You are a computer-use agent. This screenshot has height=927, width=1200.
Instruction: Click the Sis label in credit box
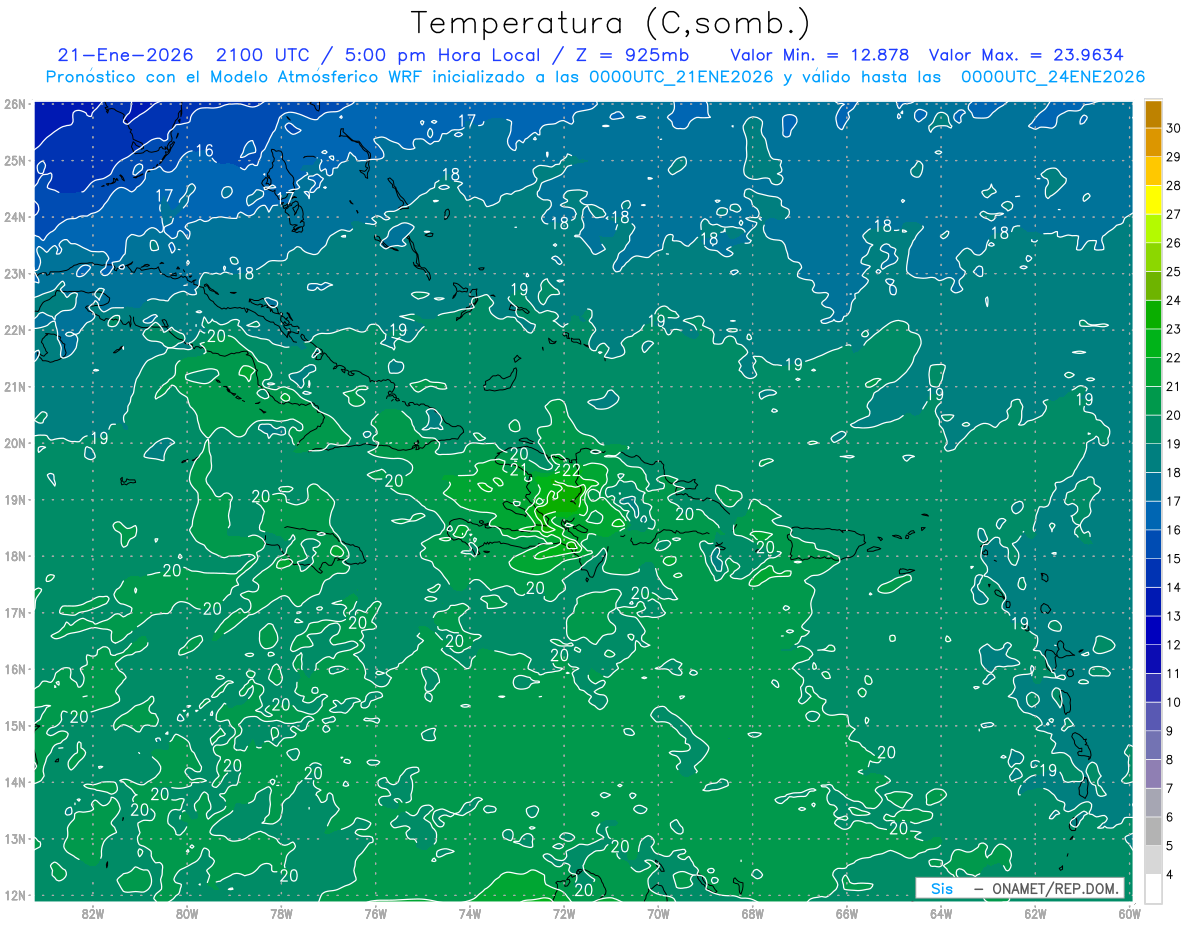click(x=942, y=888)
